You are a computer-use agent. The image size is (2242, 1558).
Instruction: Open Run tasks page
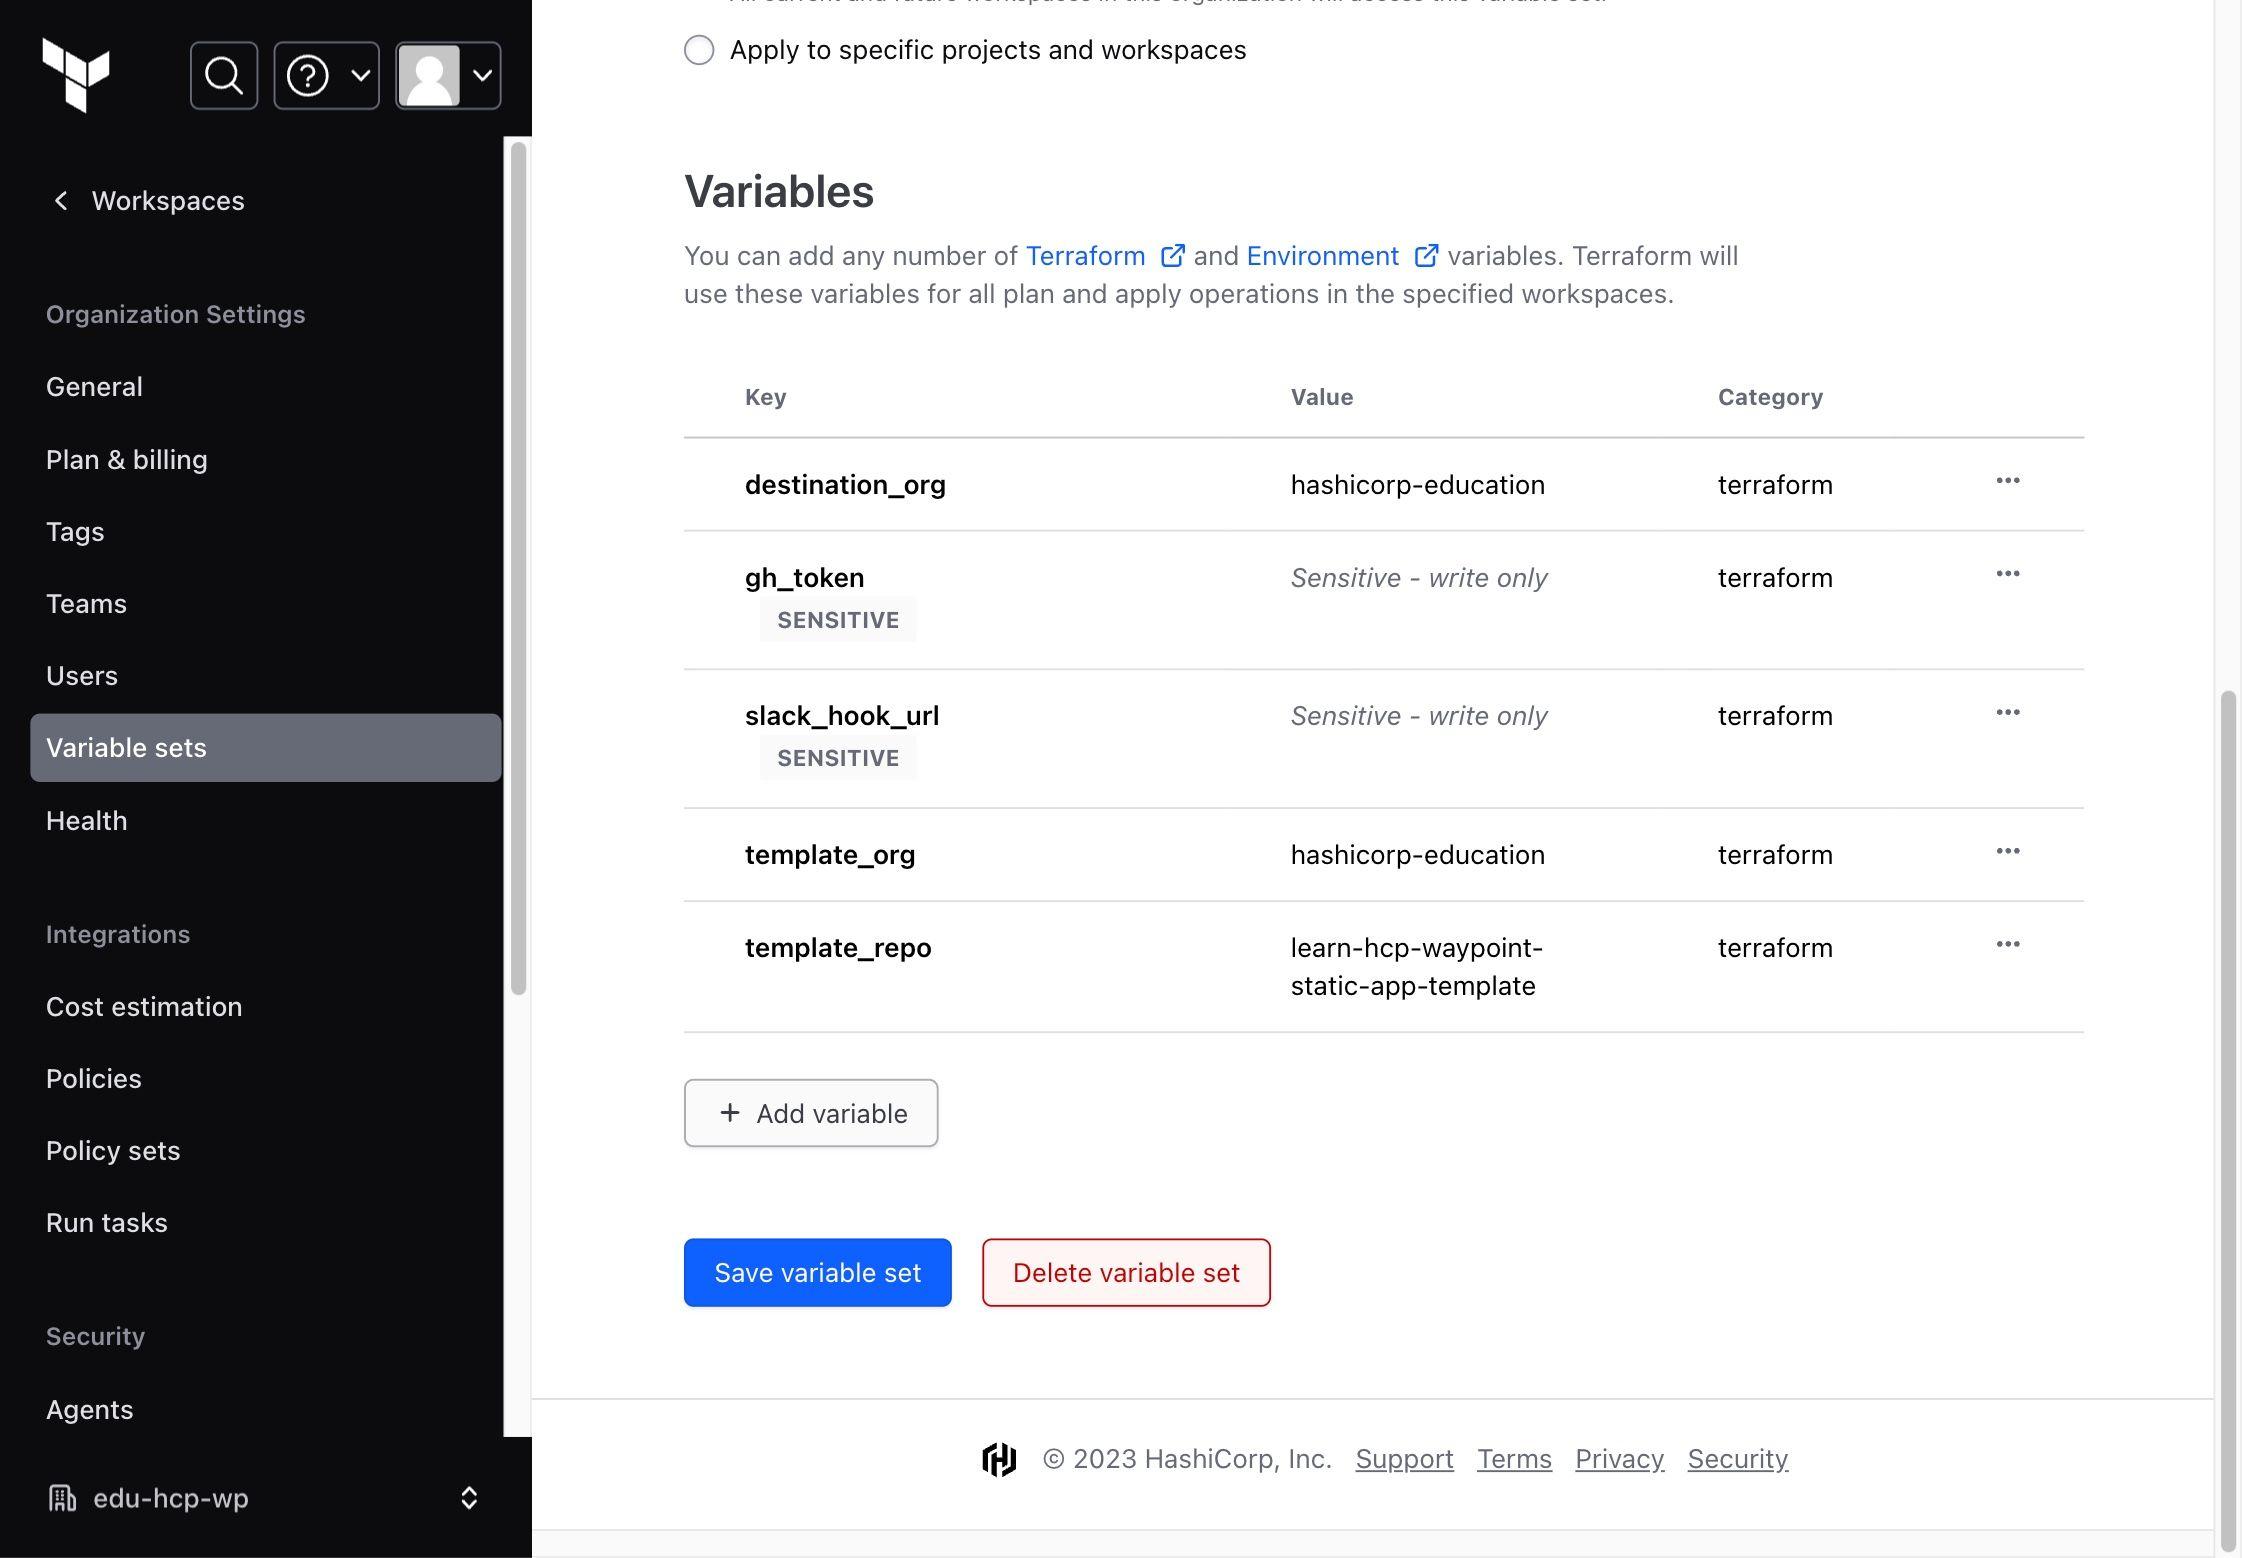coord(107,1223)
